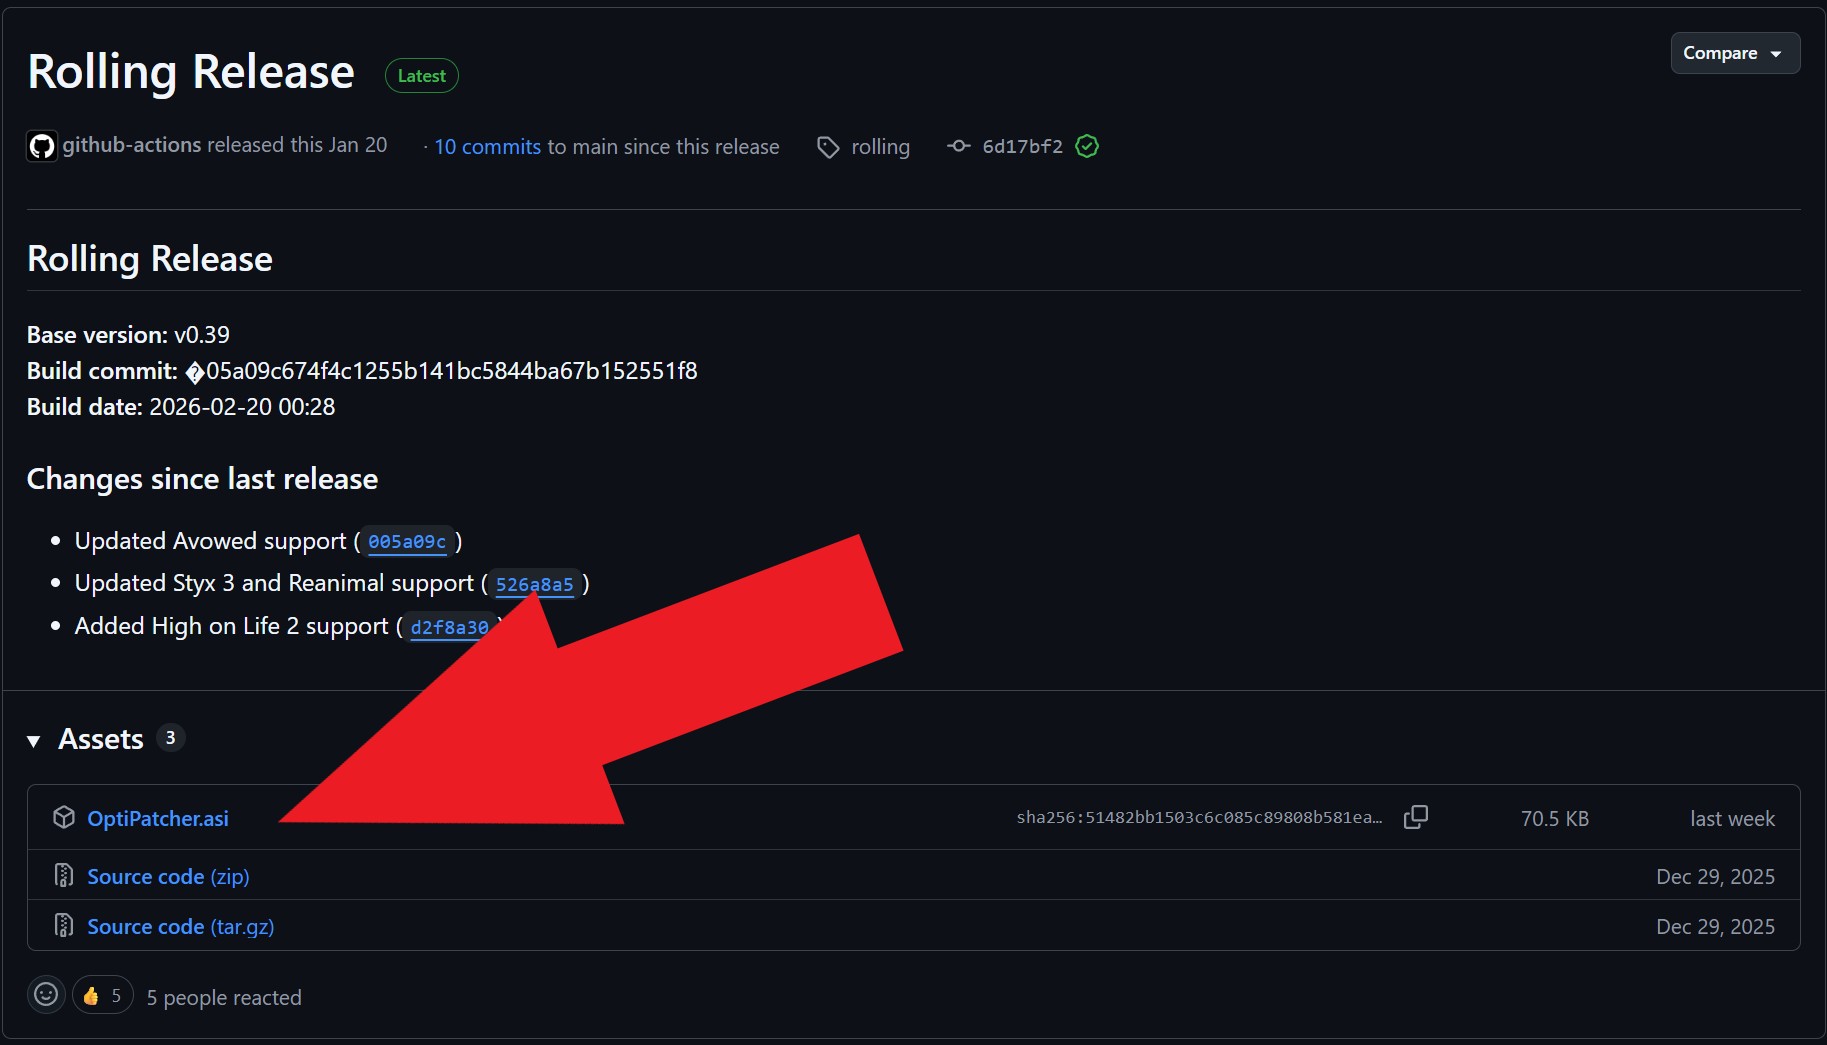Viewport: 1827px width, 1045px height.
Task: Open commit 526a8a5 link
Action: click(534, 585)
